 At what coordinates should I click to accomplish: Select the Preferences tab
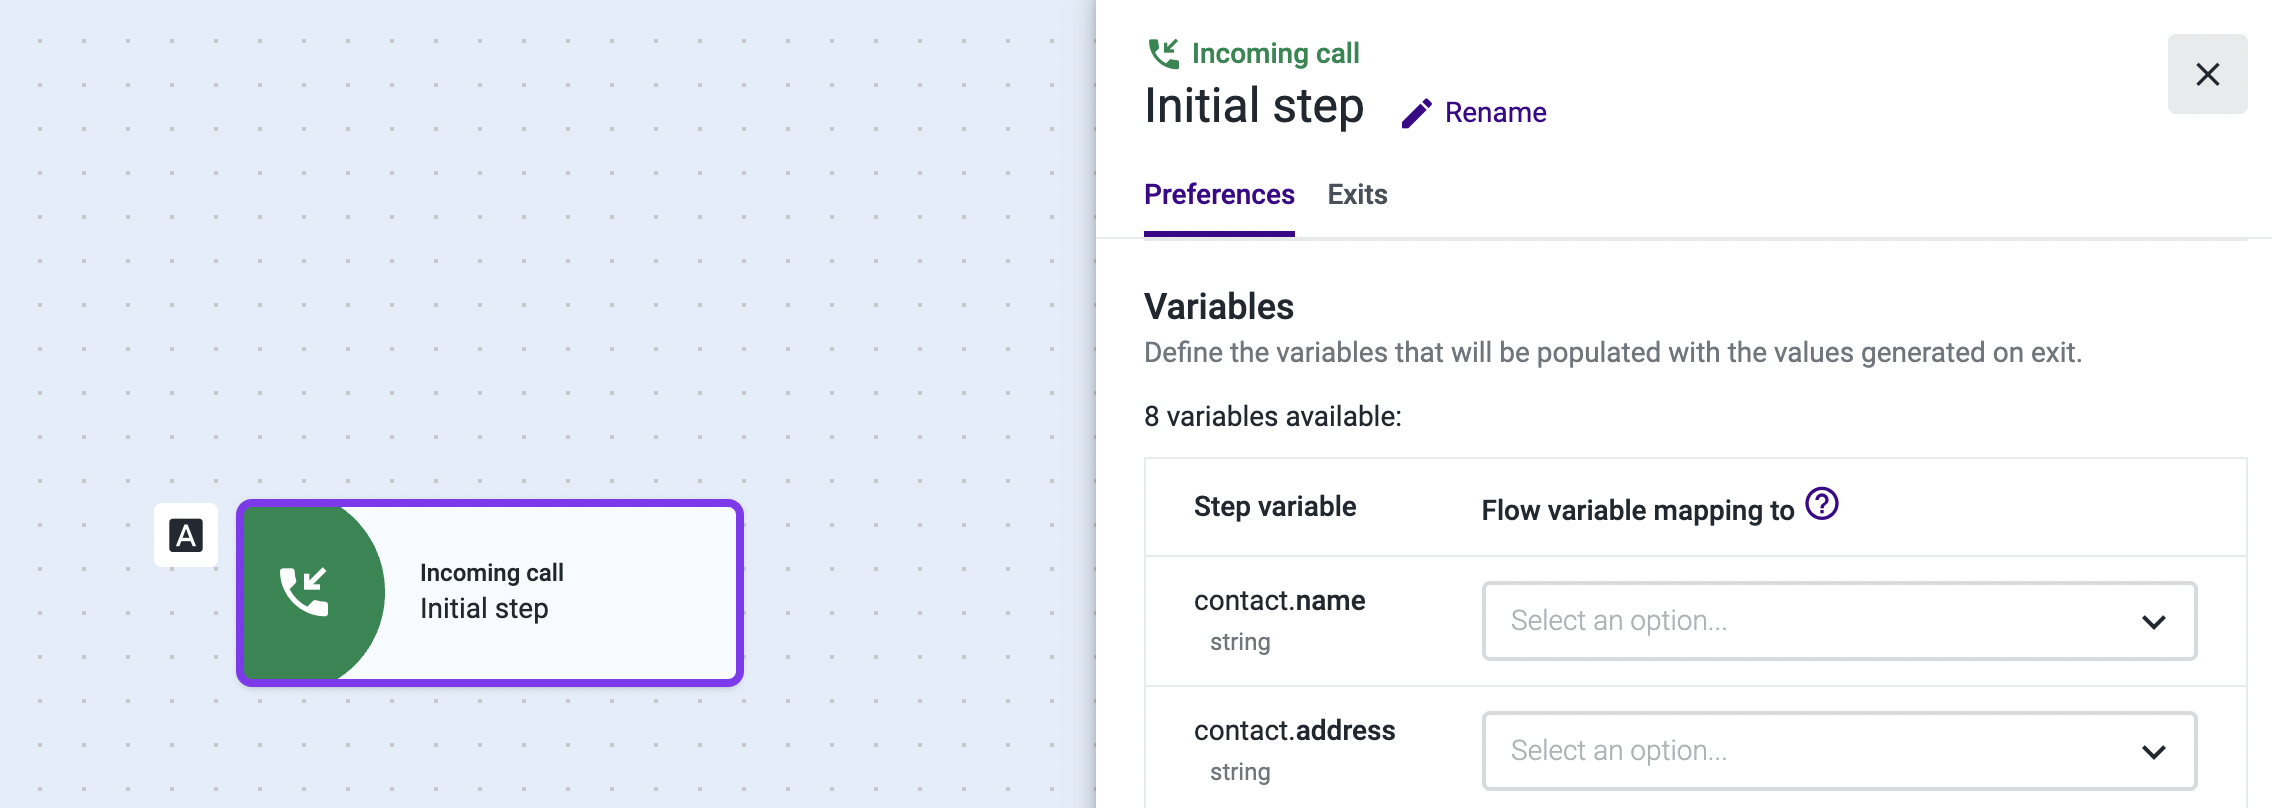(1219, 194)
